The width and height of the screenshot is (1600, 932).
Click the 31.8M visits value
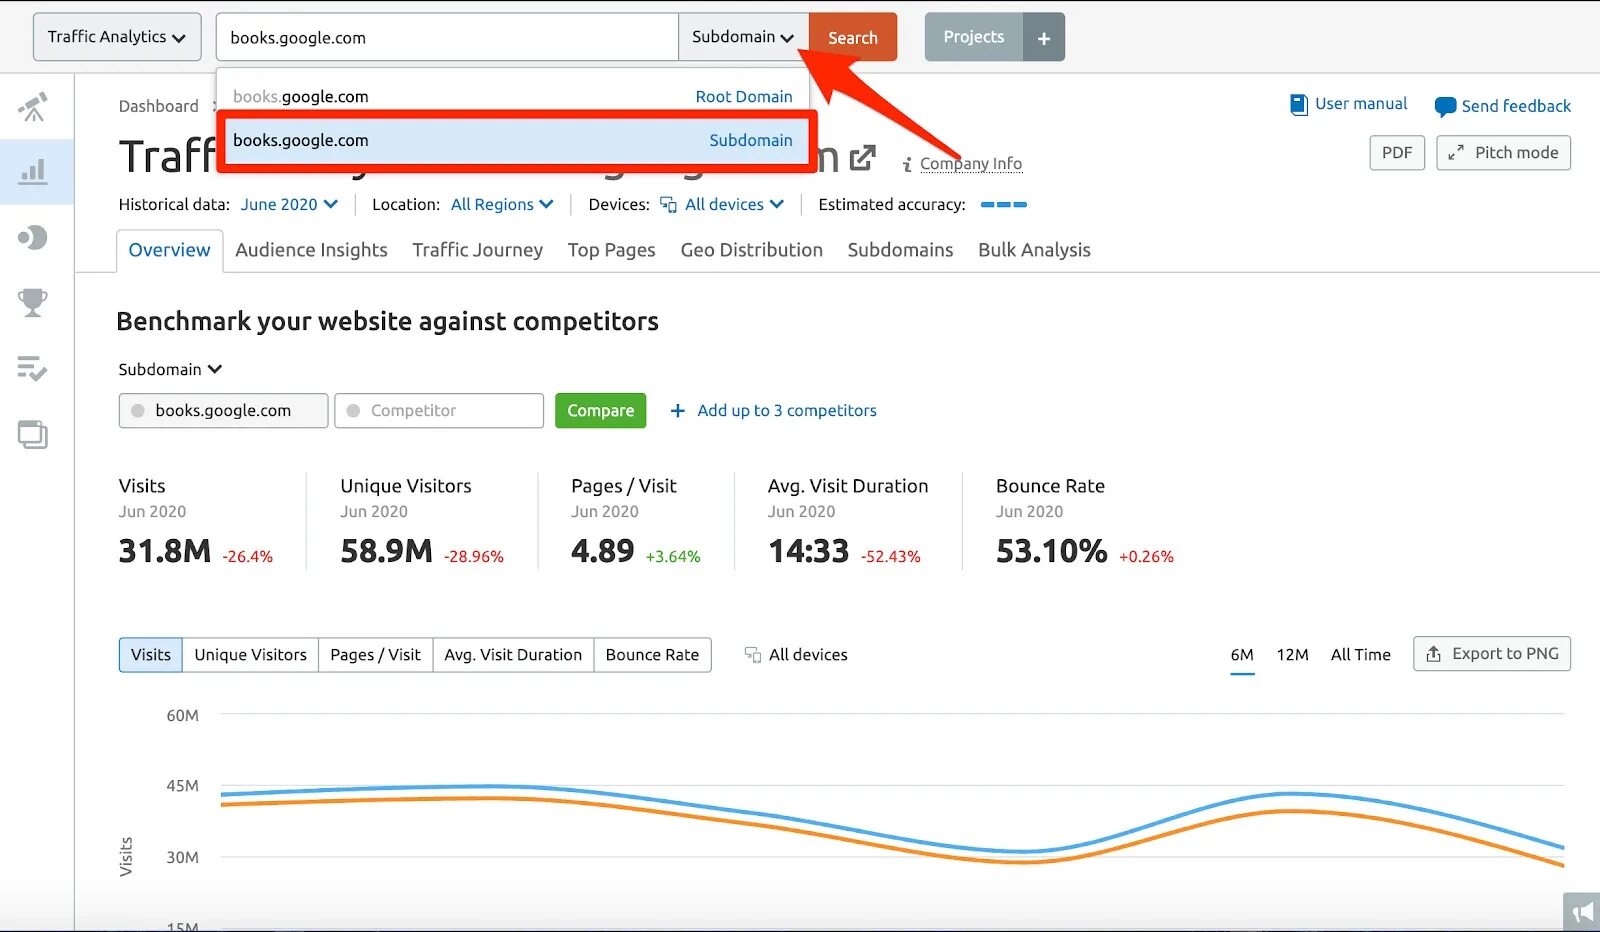click(165, 551)
